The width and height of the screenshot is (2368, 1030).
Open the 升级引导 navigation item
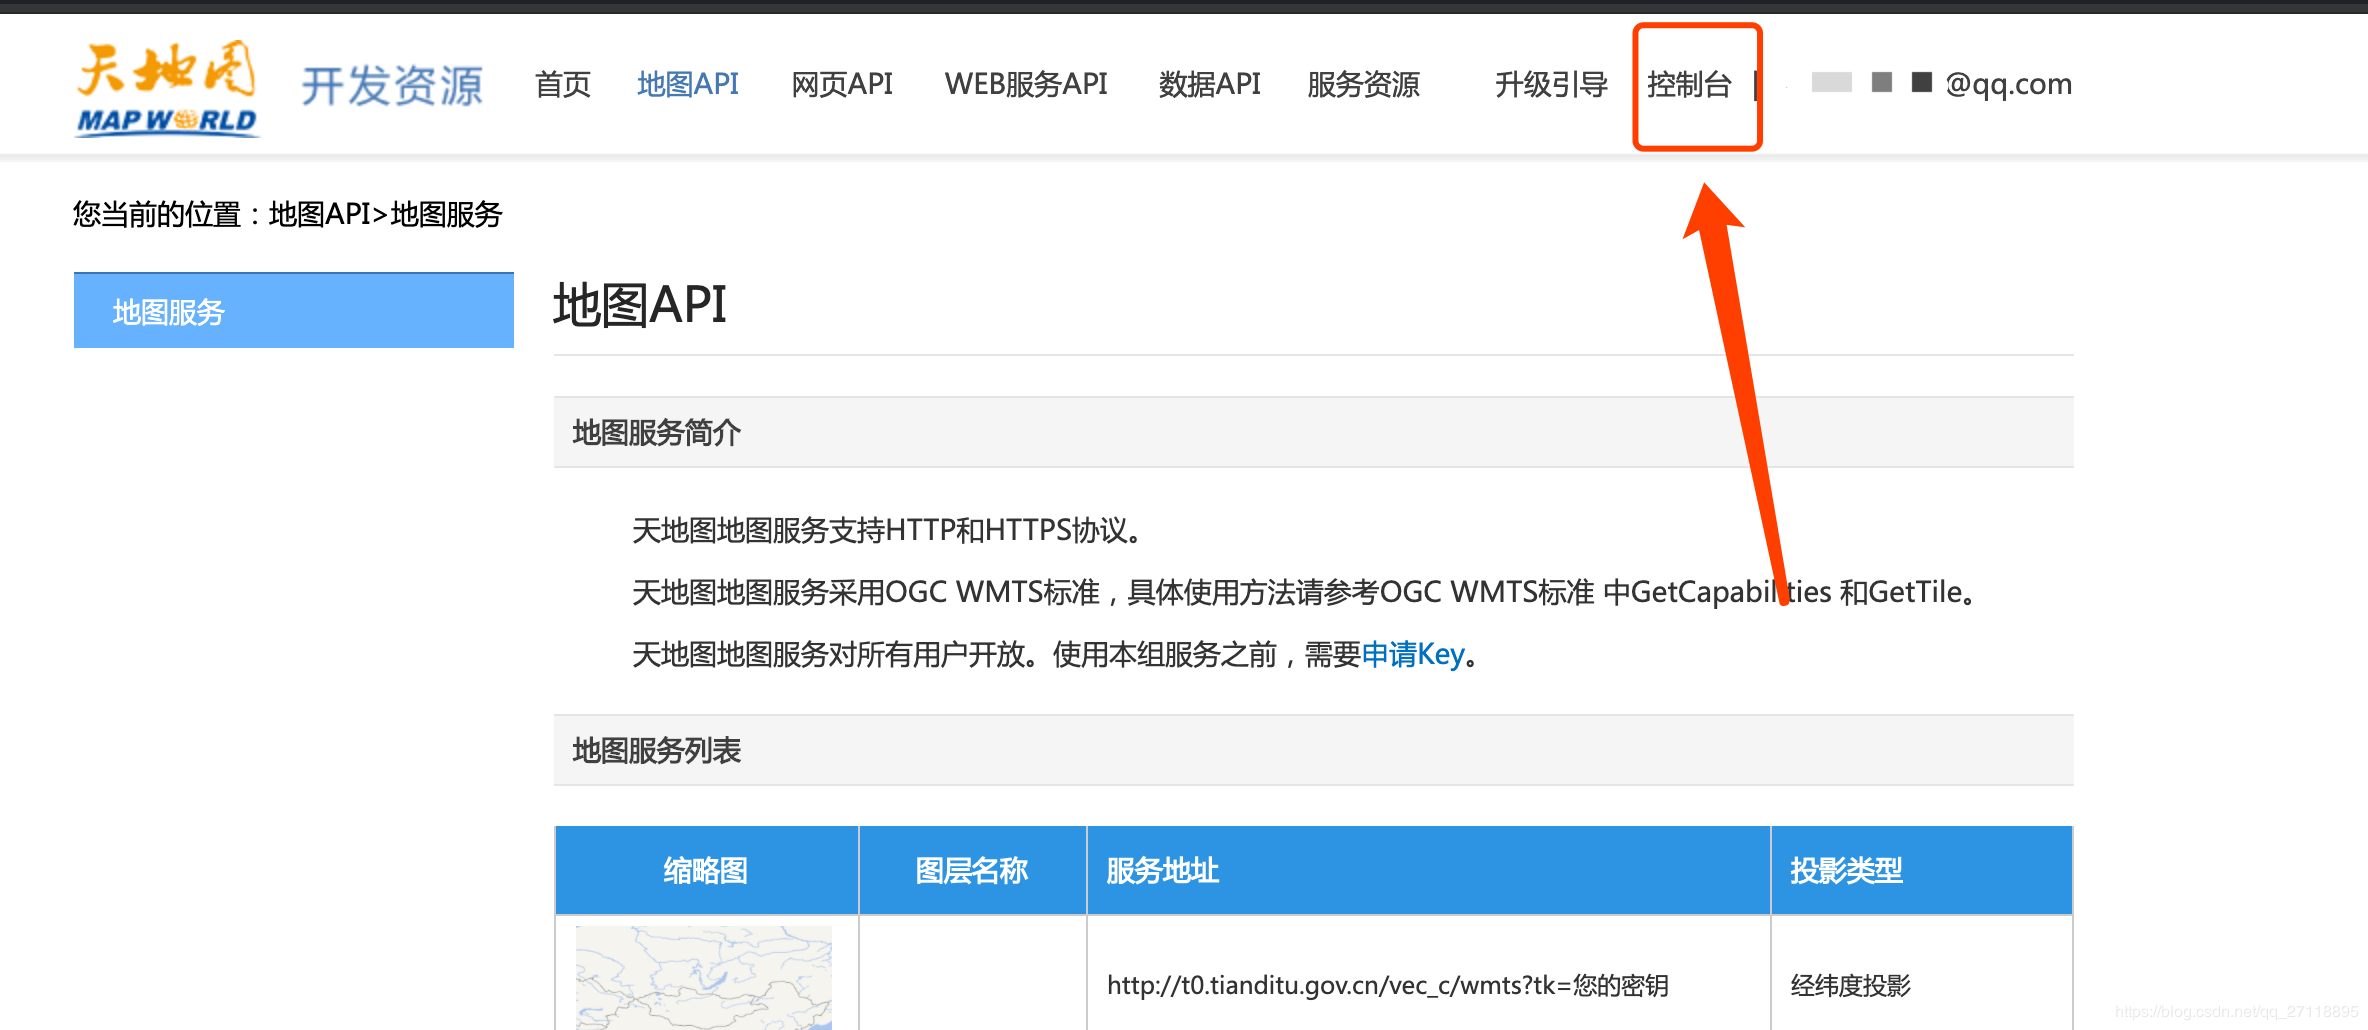[x=1551, y=85]
